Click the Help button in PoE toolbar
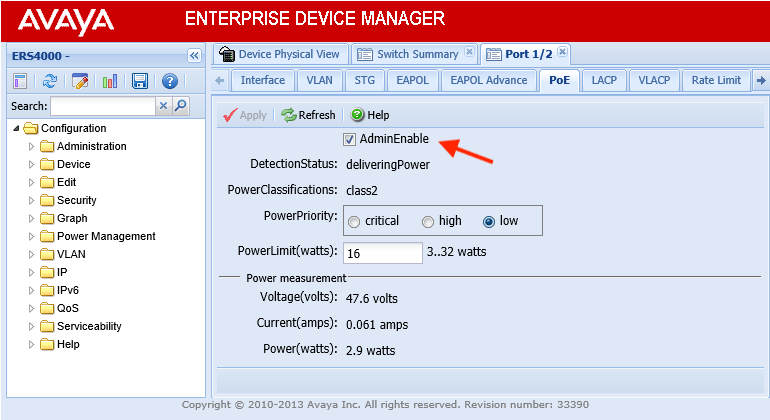770x420 pixels. (370, 115)
